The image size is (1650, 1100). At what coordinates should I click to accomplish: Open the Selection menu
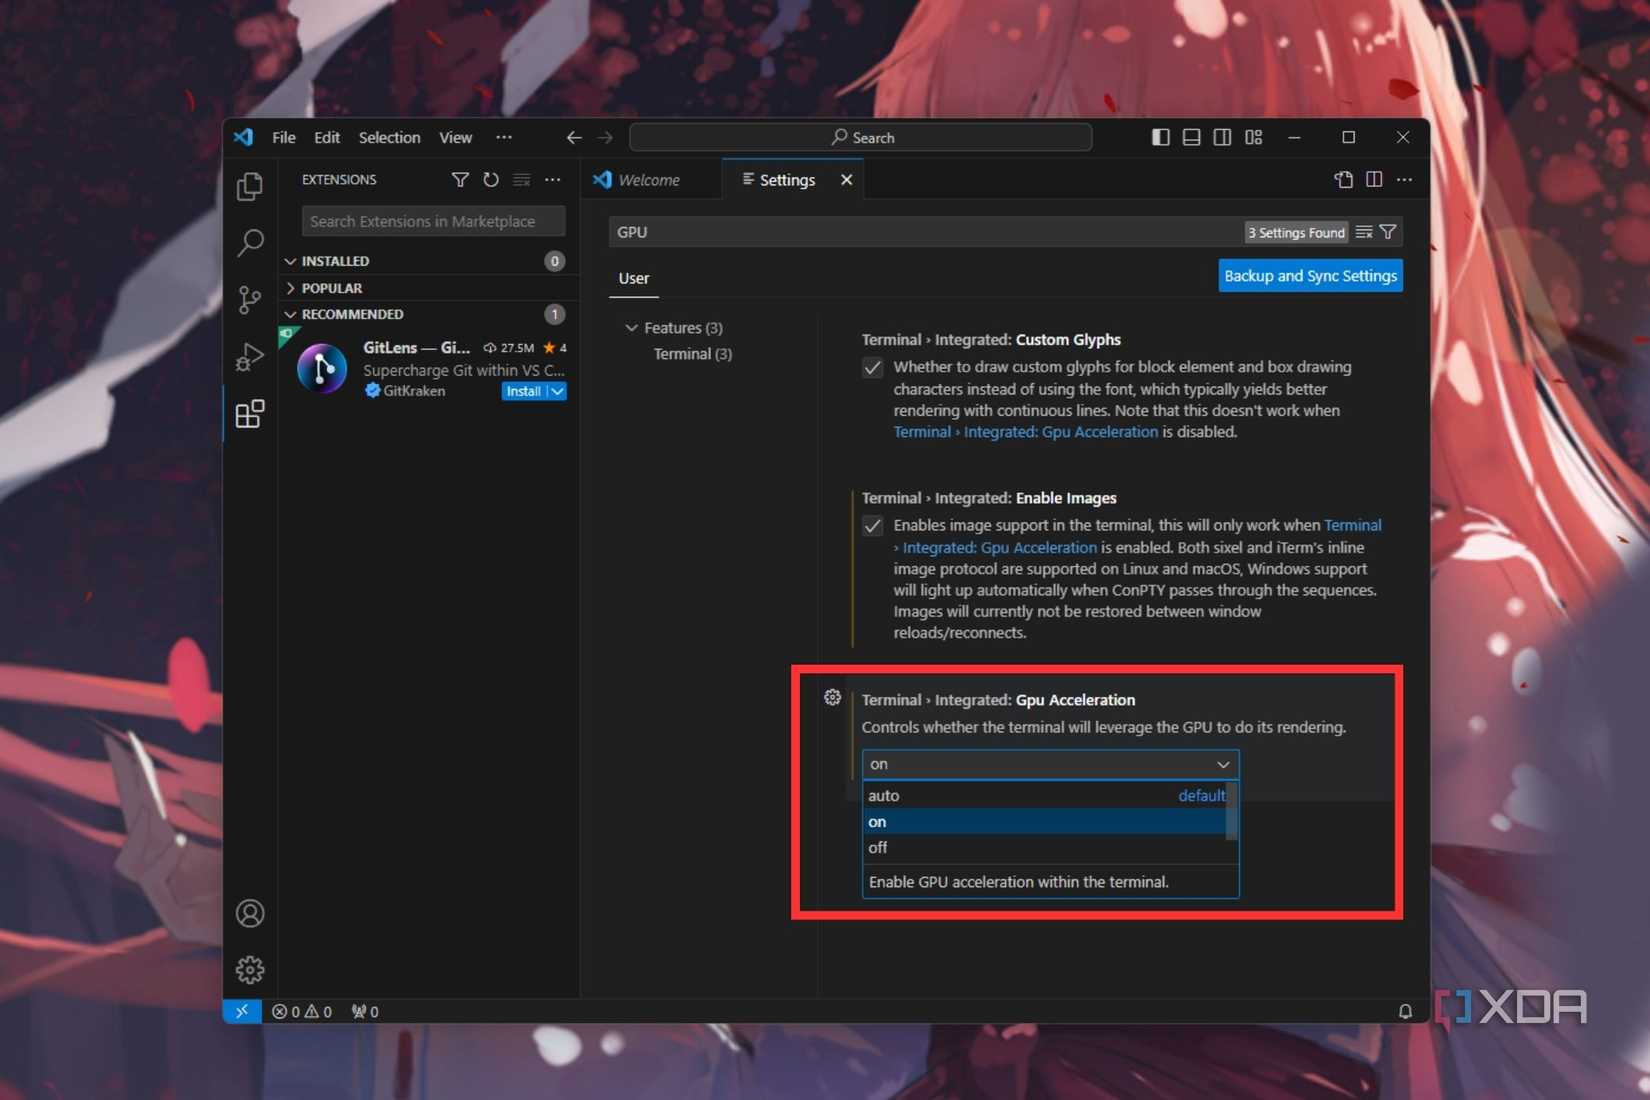click(389, 137)
